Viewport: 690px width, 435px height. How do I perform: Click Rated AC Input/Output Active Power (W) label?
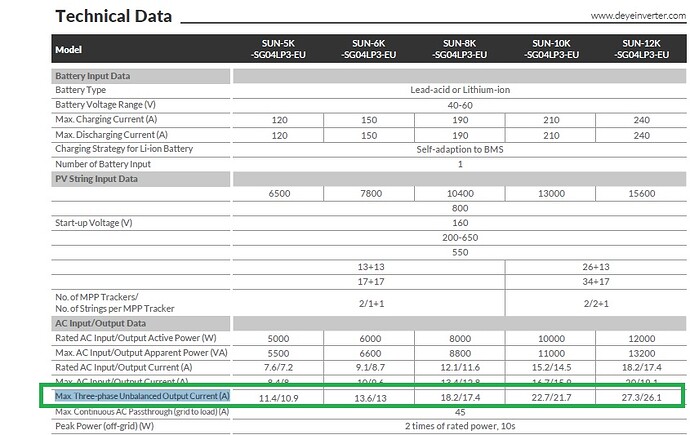(136, 338)
